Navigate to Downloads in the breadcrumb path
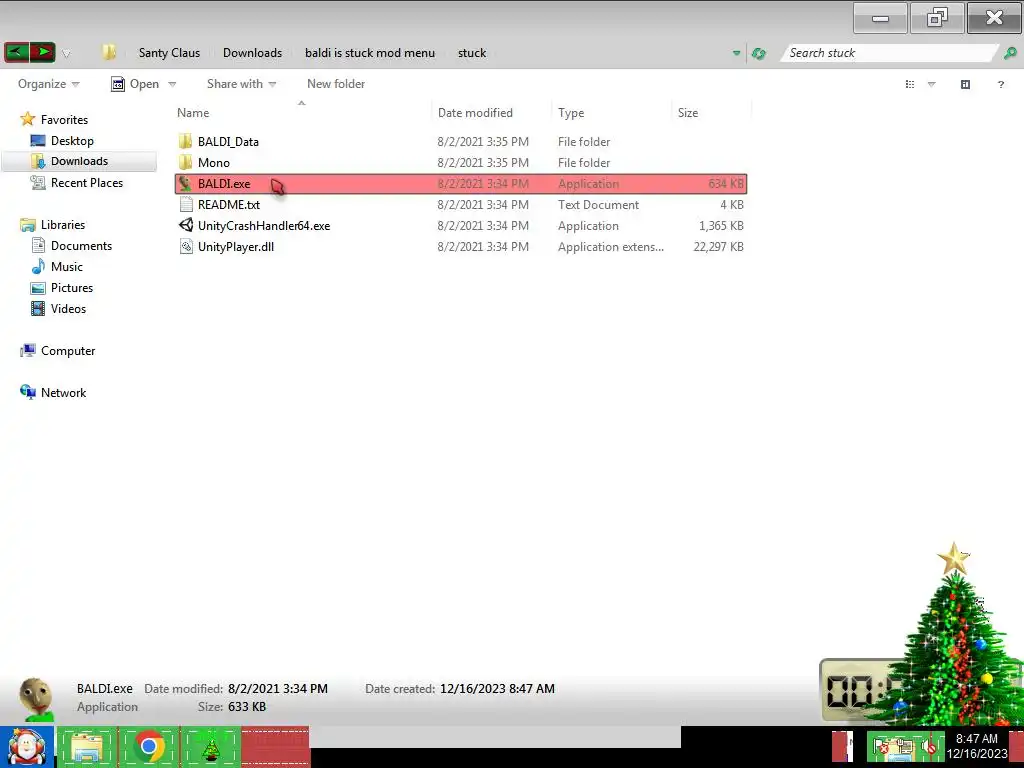The height and width of the screenshot is (768, 1024). [252, 53]
